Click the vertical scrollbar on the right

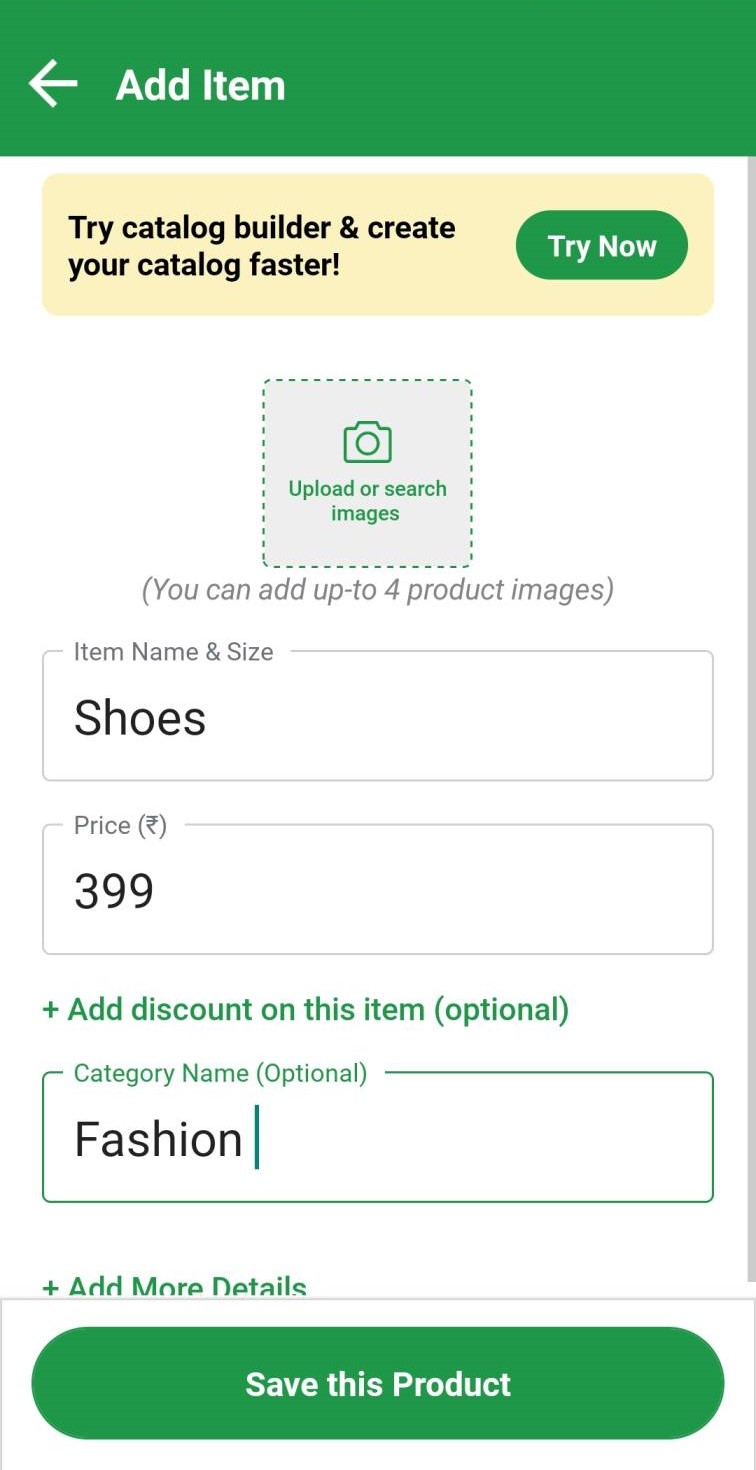click(x=750, y=700)
